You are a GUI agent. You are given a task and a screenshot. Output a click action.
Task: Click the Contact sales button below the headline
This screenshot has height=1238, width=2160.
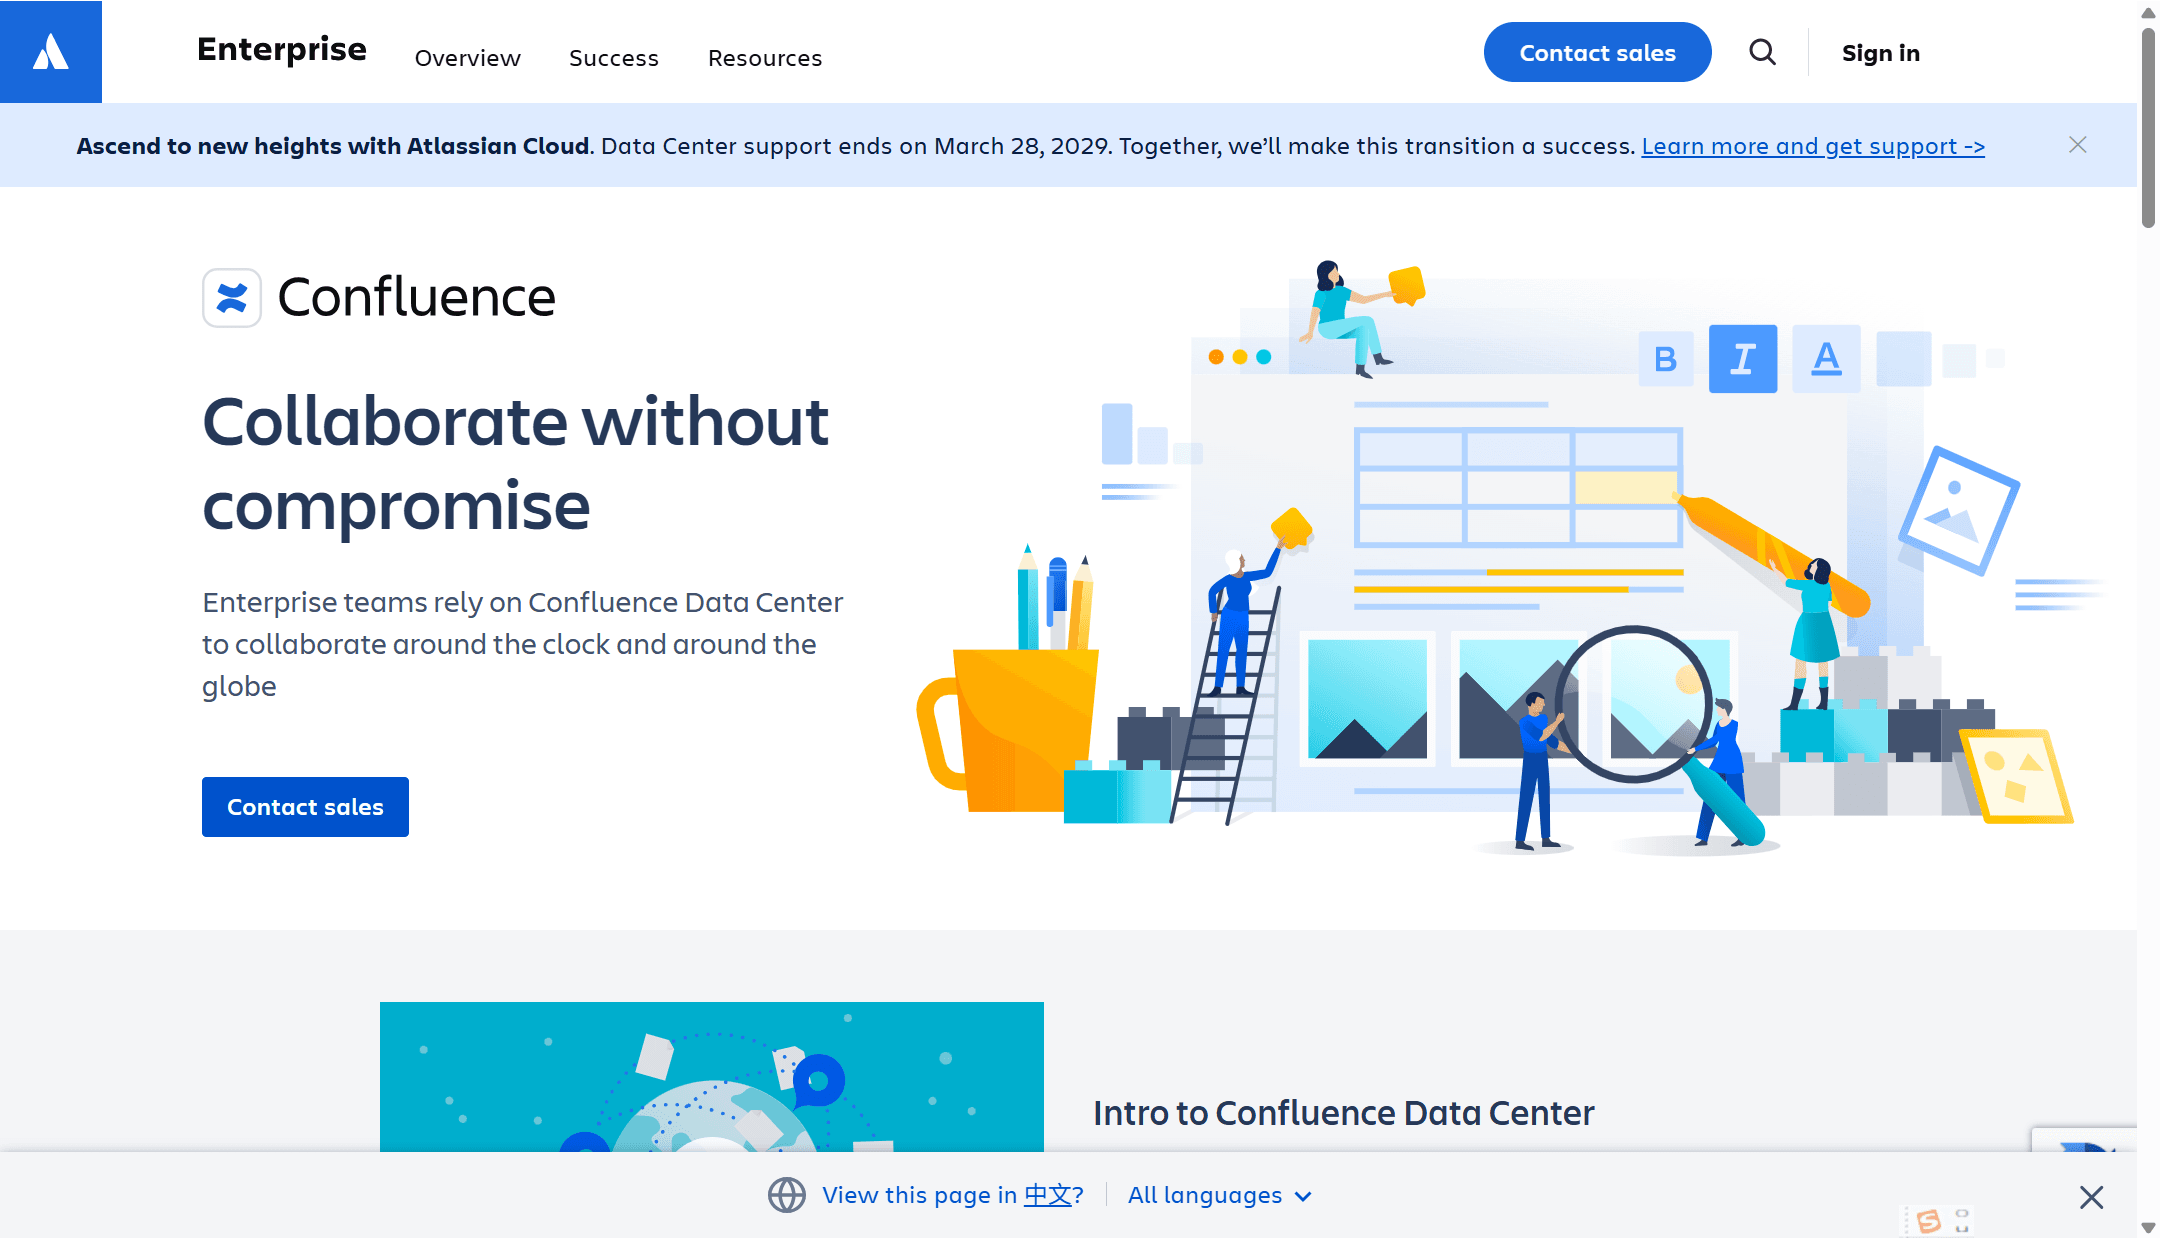click(x=305, y=807)
